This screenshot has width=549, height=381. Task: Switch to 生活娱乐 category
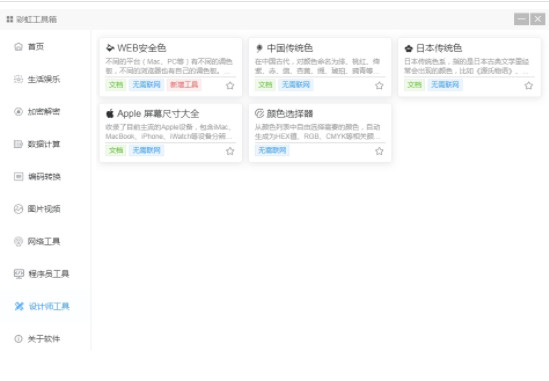coord(44,79)
